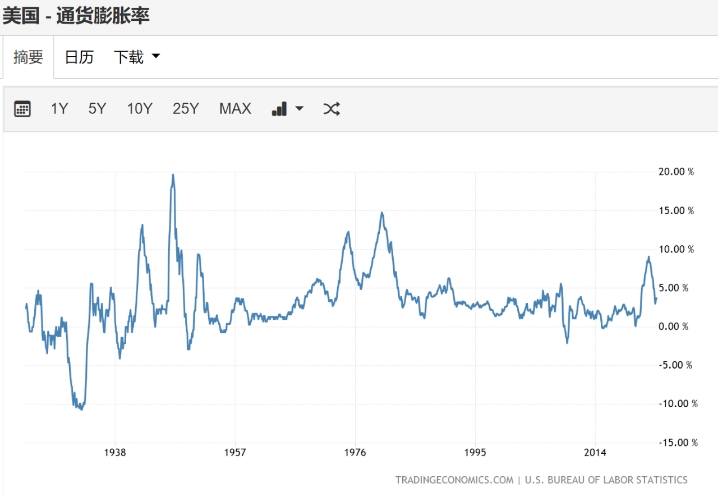Click the 2014 x-axis label
Screen dimensions: 718x501
click(x=595, y=452)
